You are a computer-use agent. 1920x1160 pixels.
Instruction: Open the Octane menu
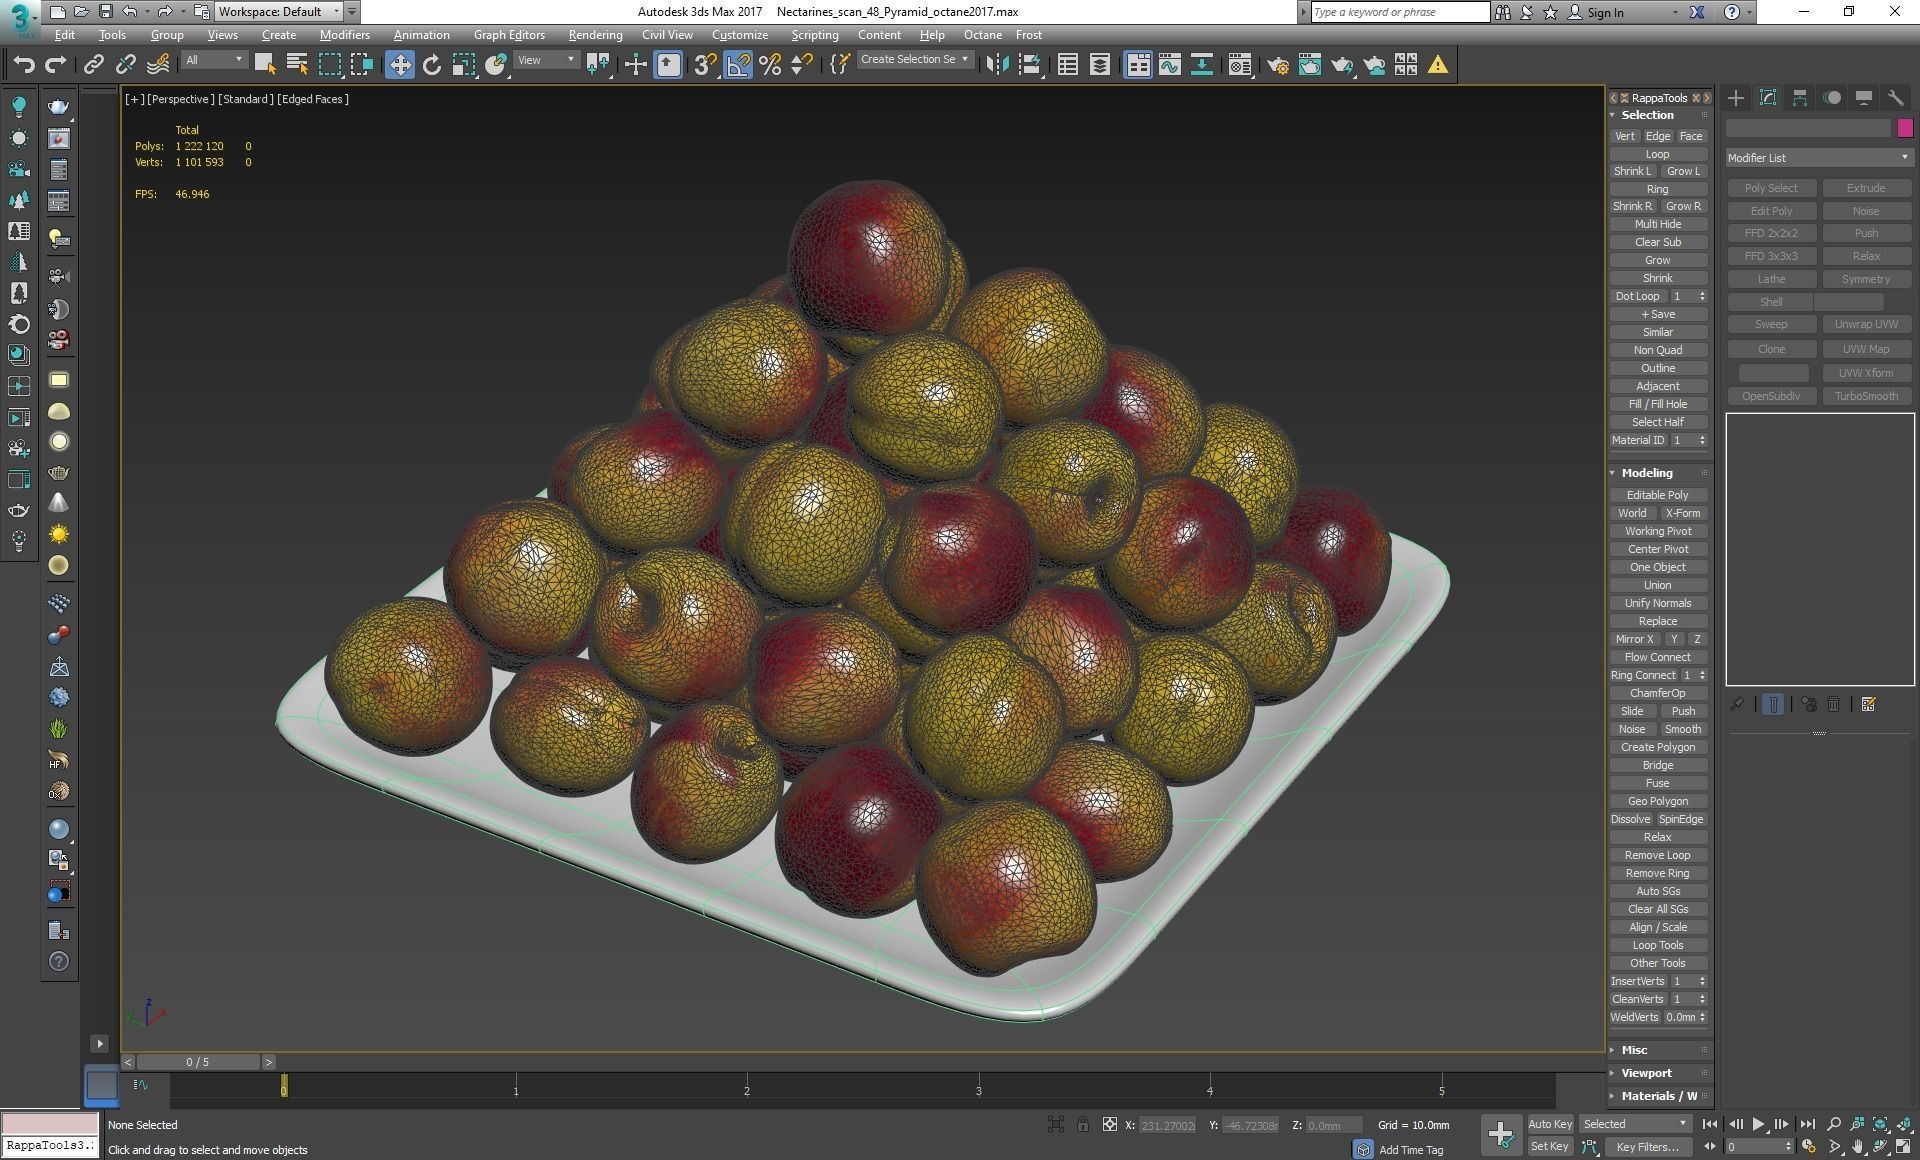pyautogui.click(x=982, y=35)
